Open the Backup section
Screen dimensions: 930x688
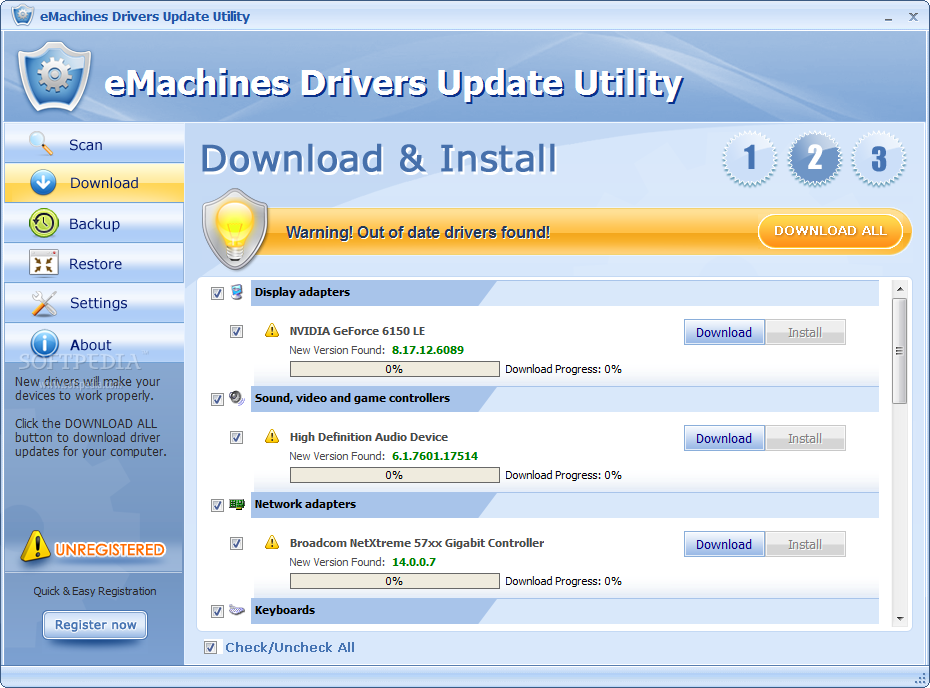click(94, 223)
